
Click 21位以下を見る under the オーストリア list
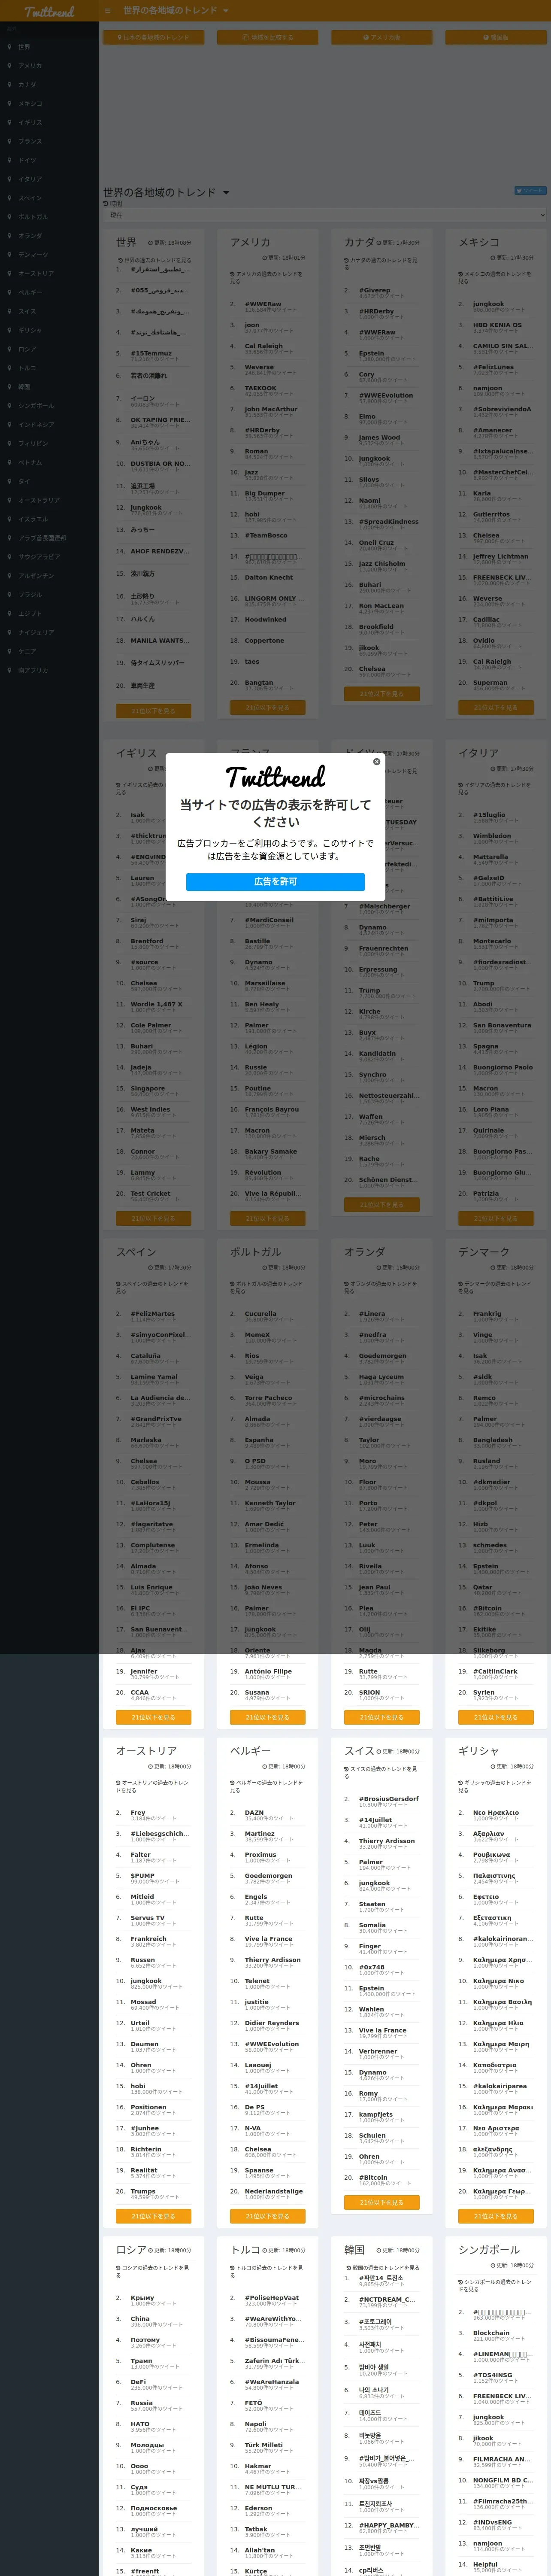[x=153, y=2216]
